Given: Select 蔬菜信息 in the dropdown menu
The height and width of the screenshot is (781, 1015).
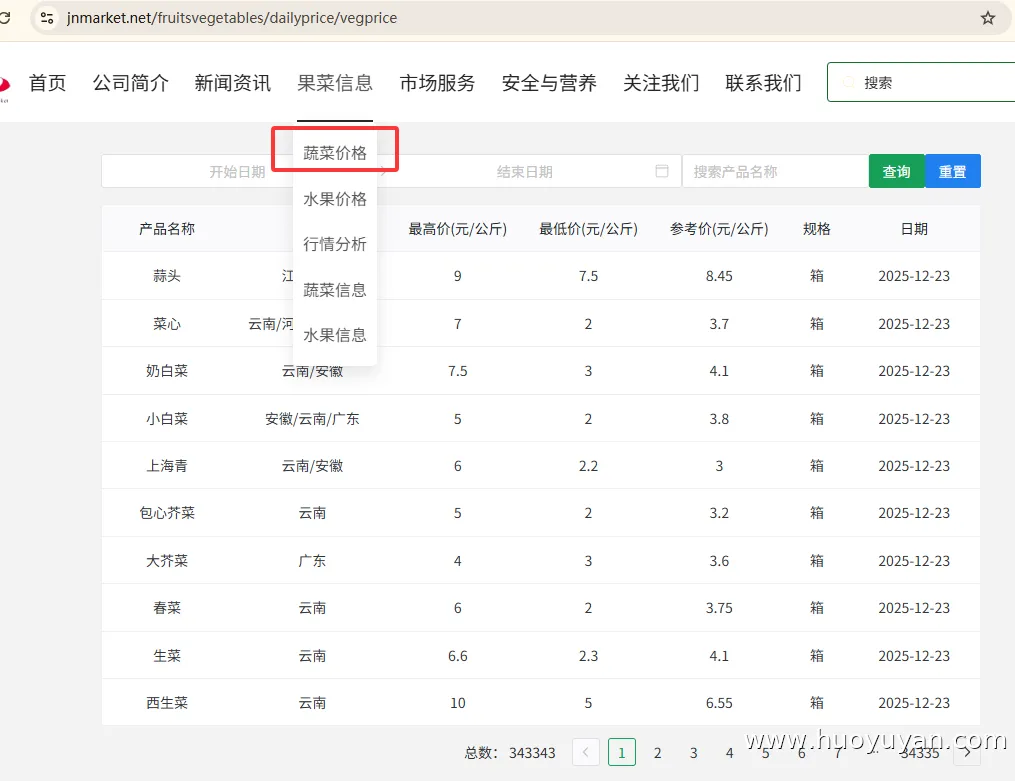Looking at the screenshot, I should (x=335, y=290).
